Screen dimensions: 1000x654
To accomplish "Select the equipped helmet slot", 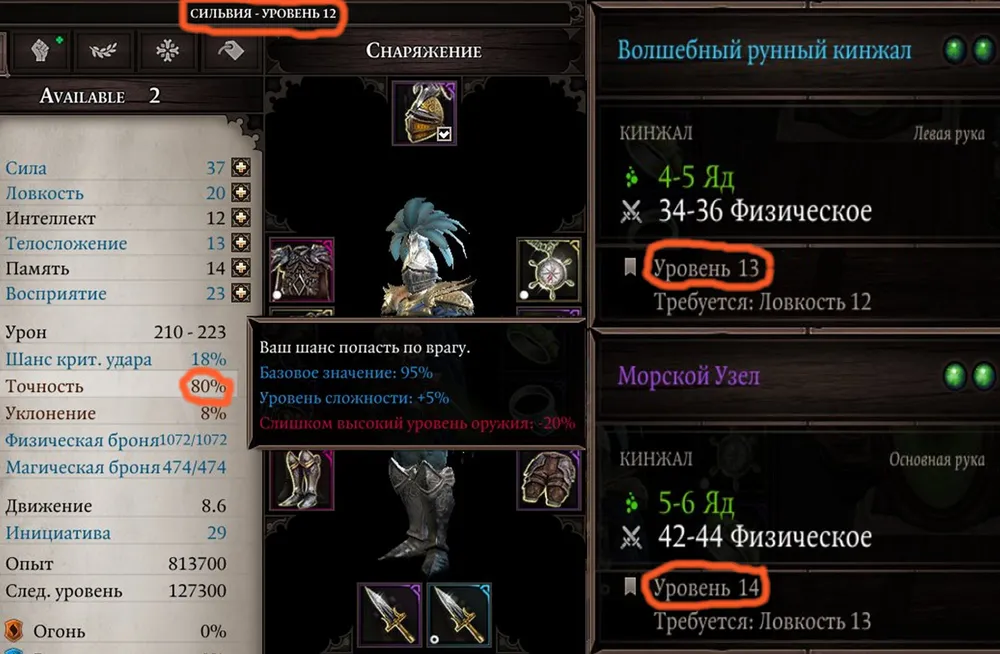I will point(424,113).
